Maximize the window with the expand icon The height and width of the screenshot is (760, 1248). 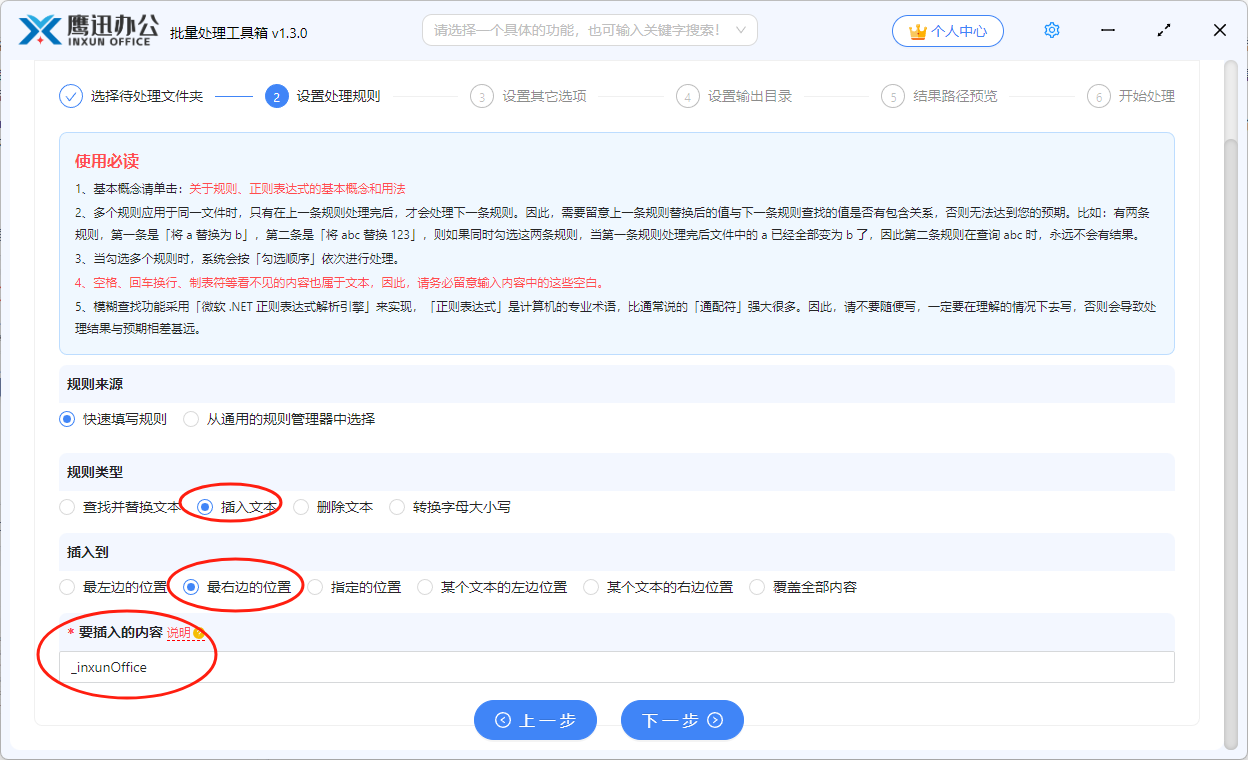point(1164,30)
